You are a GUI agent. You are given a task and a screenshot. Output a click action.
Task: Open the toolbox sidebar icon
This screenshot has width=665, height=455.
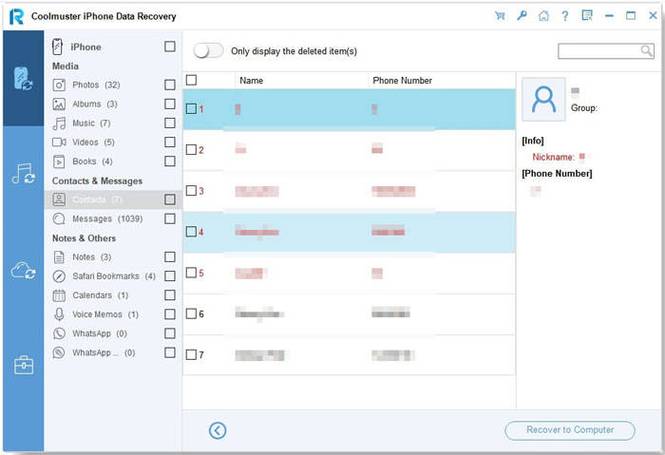tap(23, 365)
